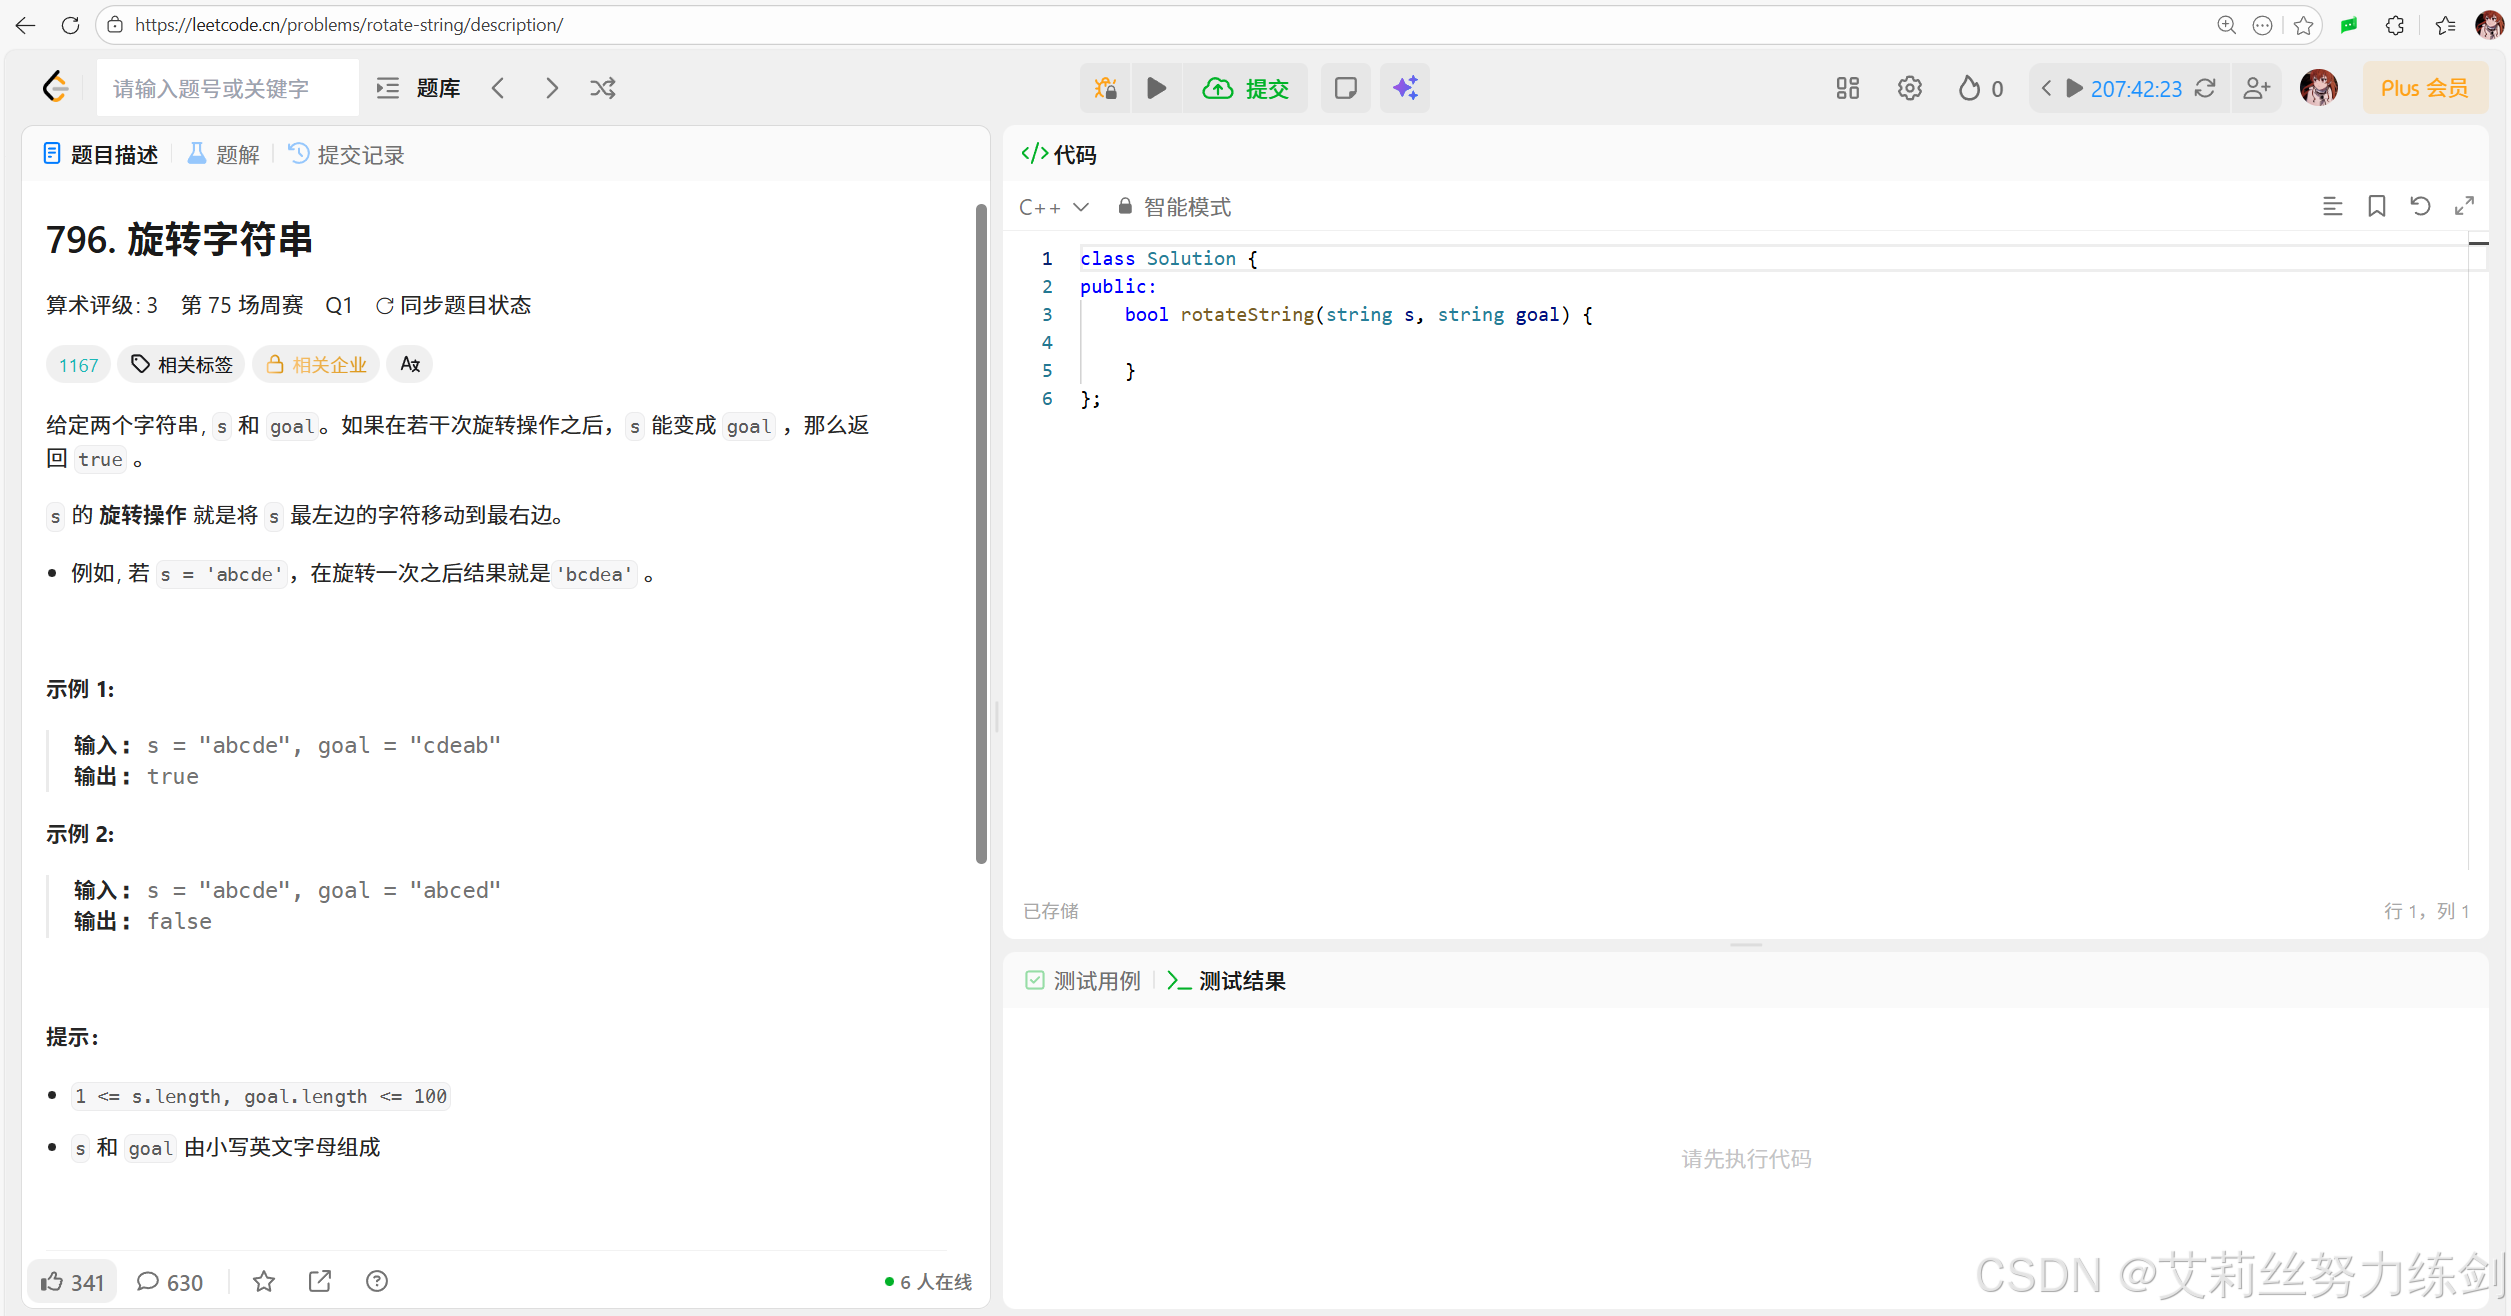Focus the problem search input field
Viewport: 2511px width, 1316px height.
click(228, 88)
